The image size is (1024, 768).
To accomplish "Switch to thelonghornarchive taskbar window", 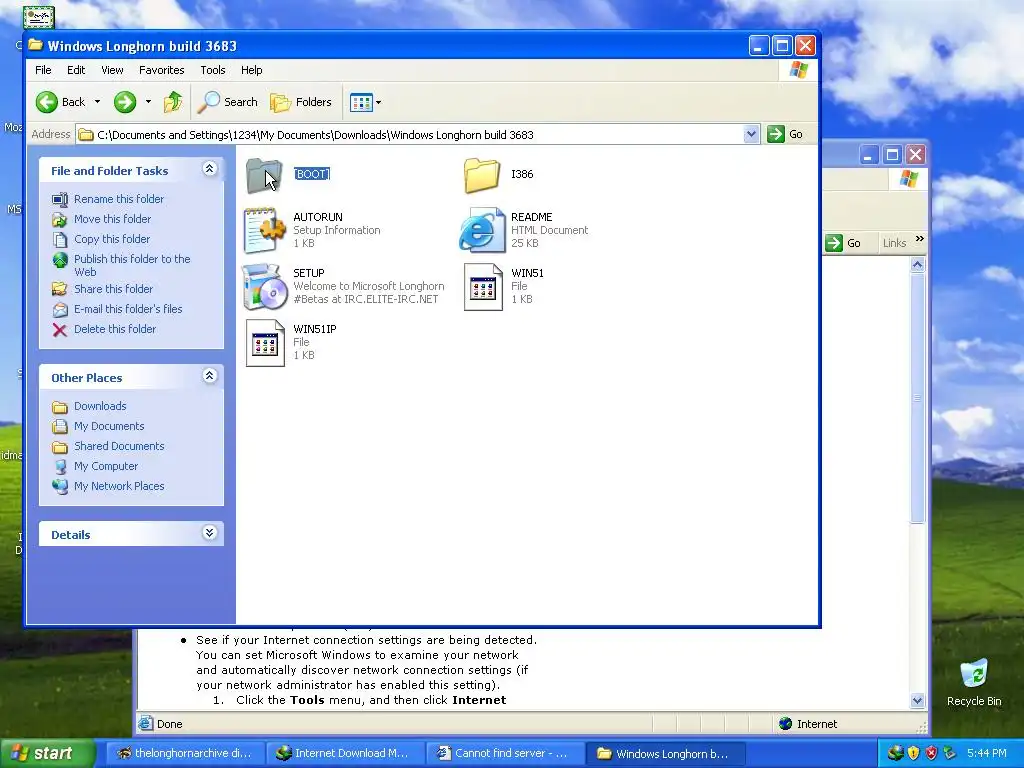I will (185, 754).
